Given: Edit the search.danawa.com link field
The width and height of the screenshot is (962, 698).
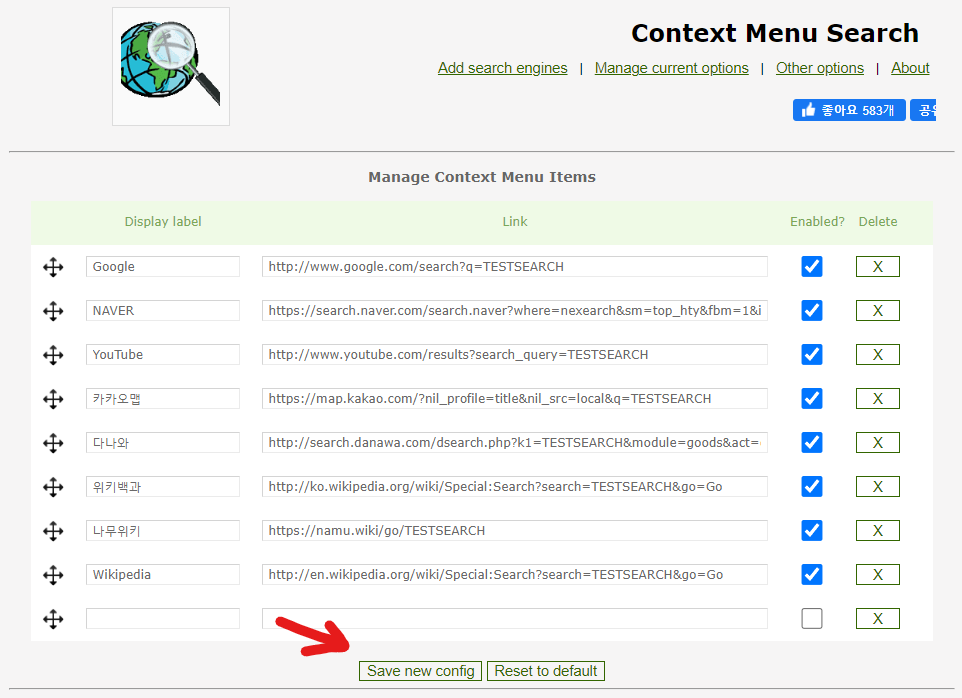Looking at the screenshot, I should pos(515,443).
